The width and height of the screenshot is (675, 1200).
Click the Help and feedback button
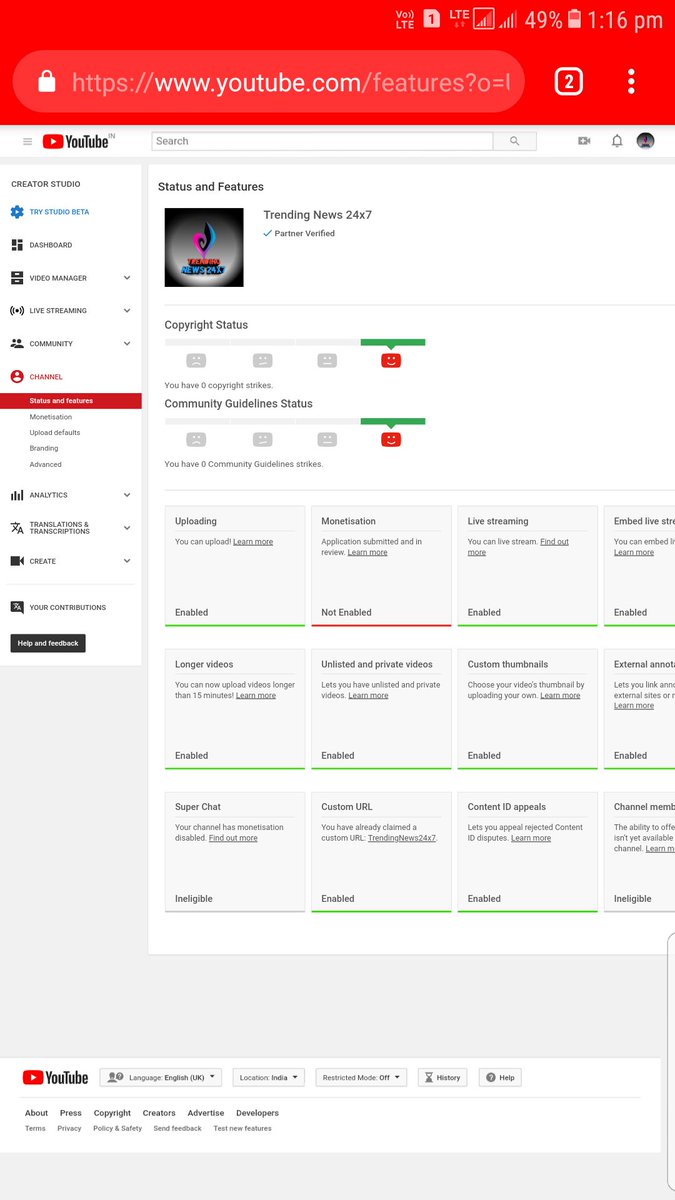[x=48, y=643]
